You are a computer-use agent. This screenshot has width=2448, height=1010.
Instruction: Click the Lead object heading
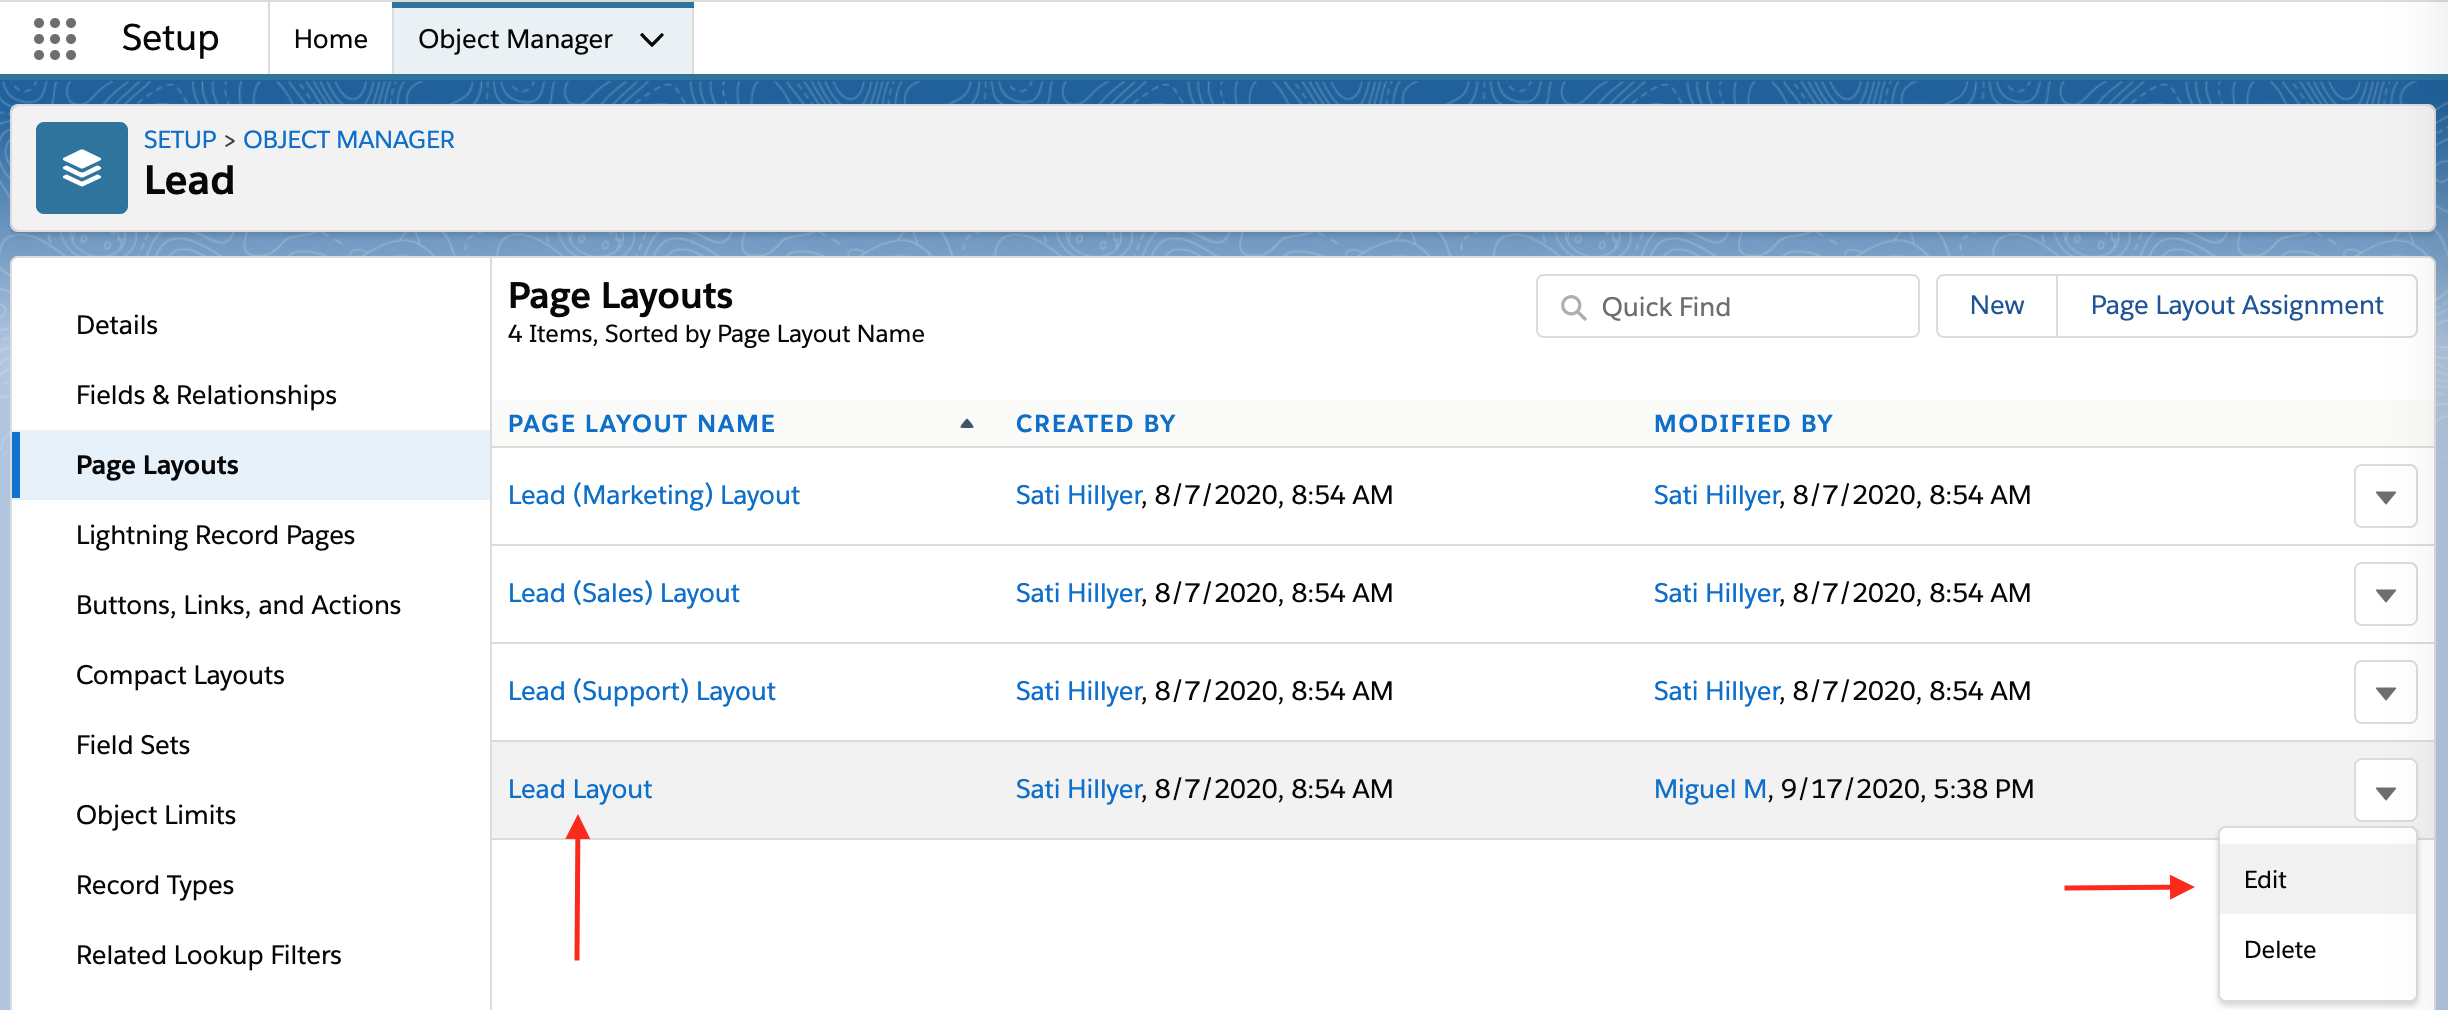click(190, 181)
